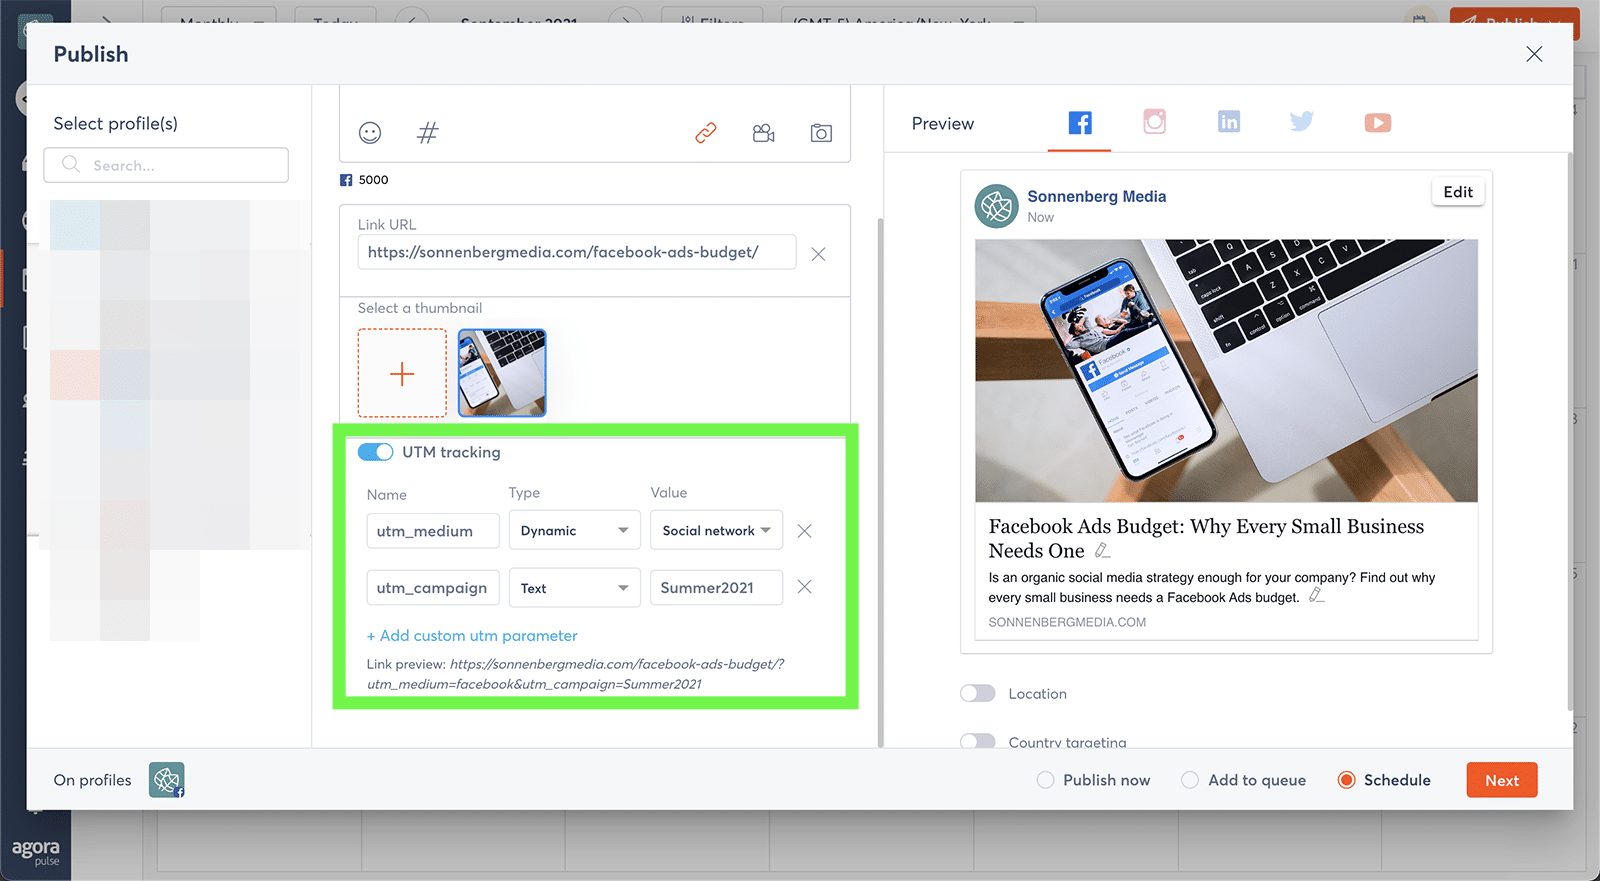
Task: Click the Agorapulse logo in the sidebar
Action: [36, 851]
